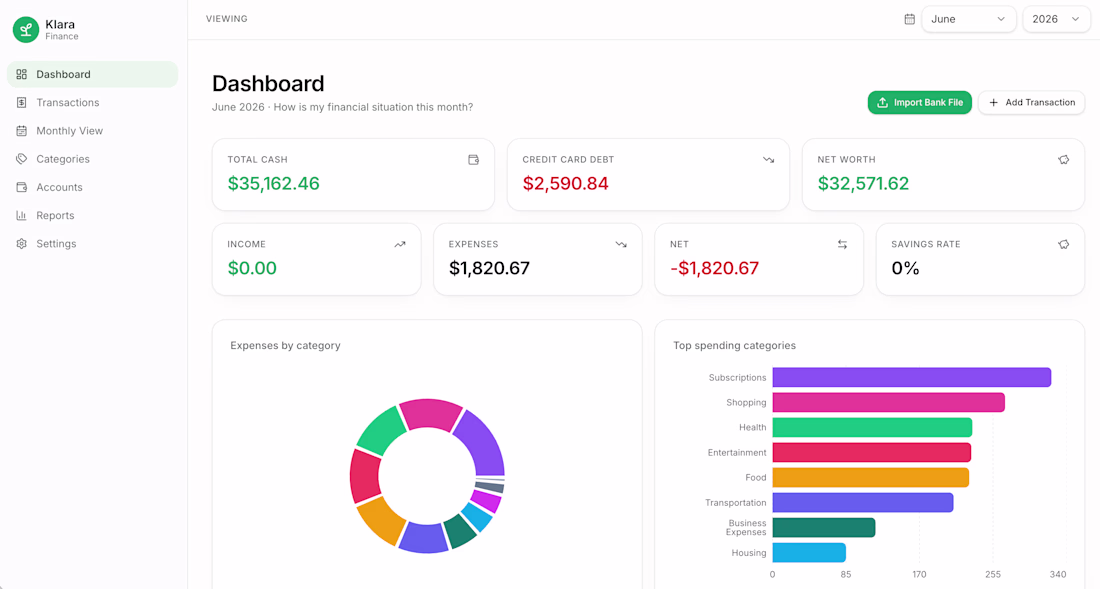Click the Settings gear icon
The height and width of the screenshot is (589, 1100).
tap(22, 244)
